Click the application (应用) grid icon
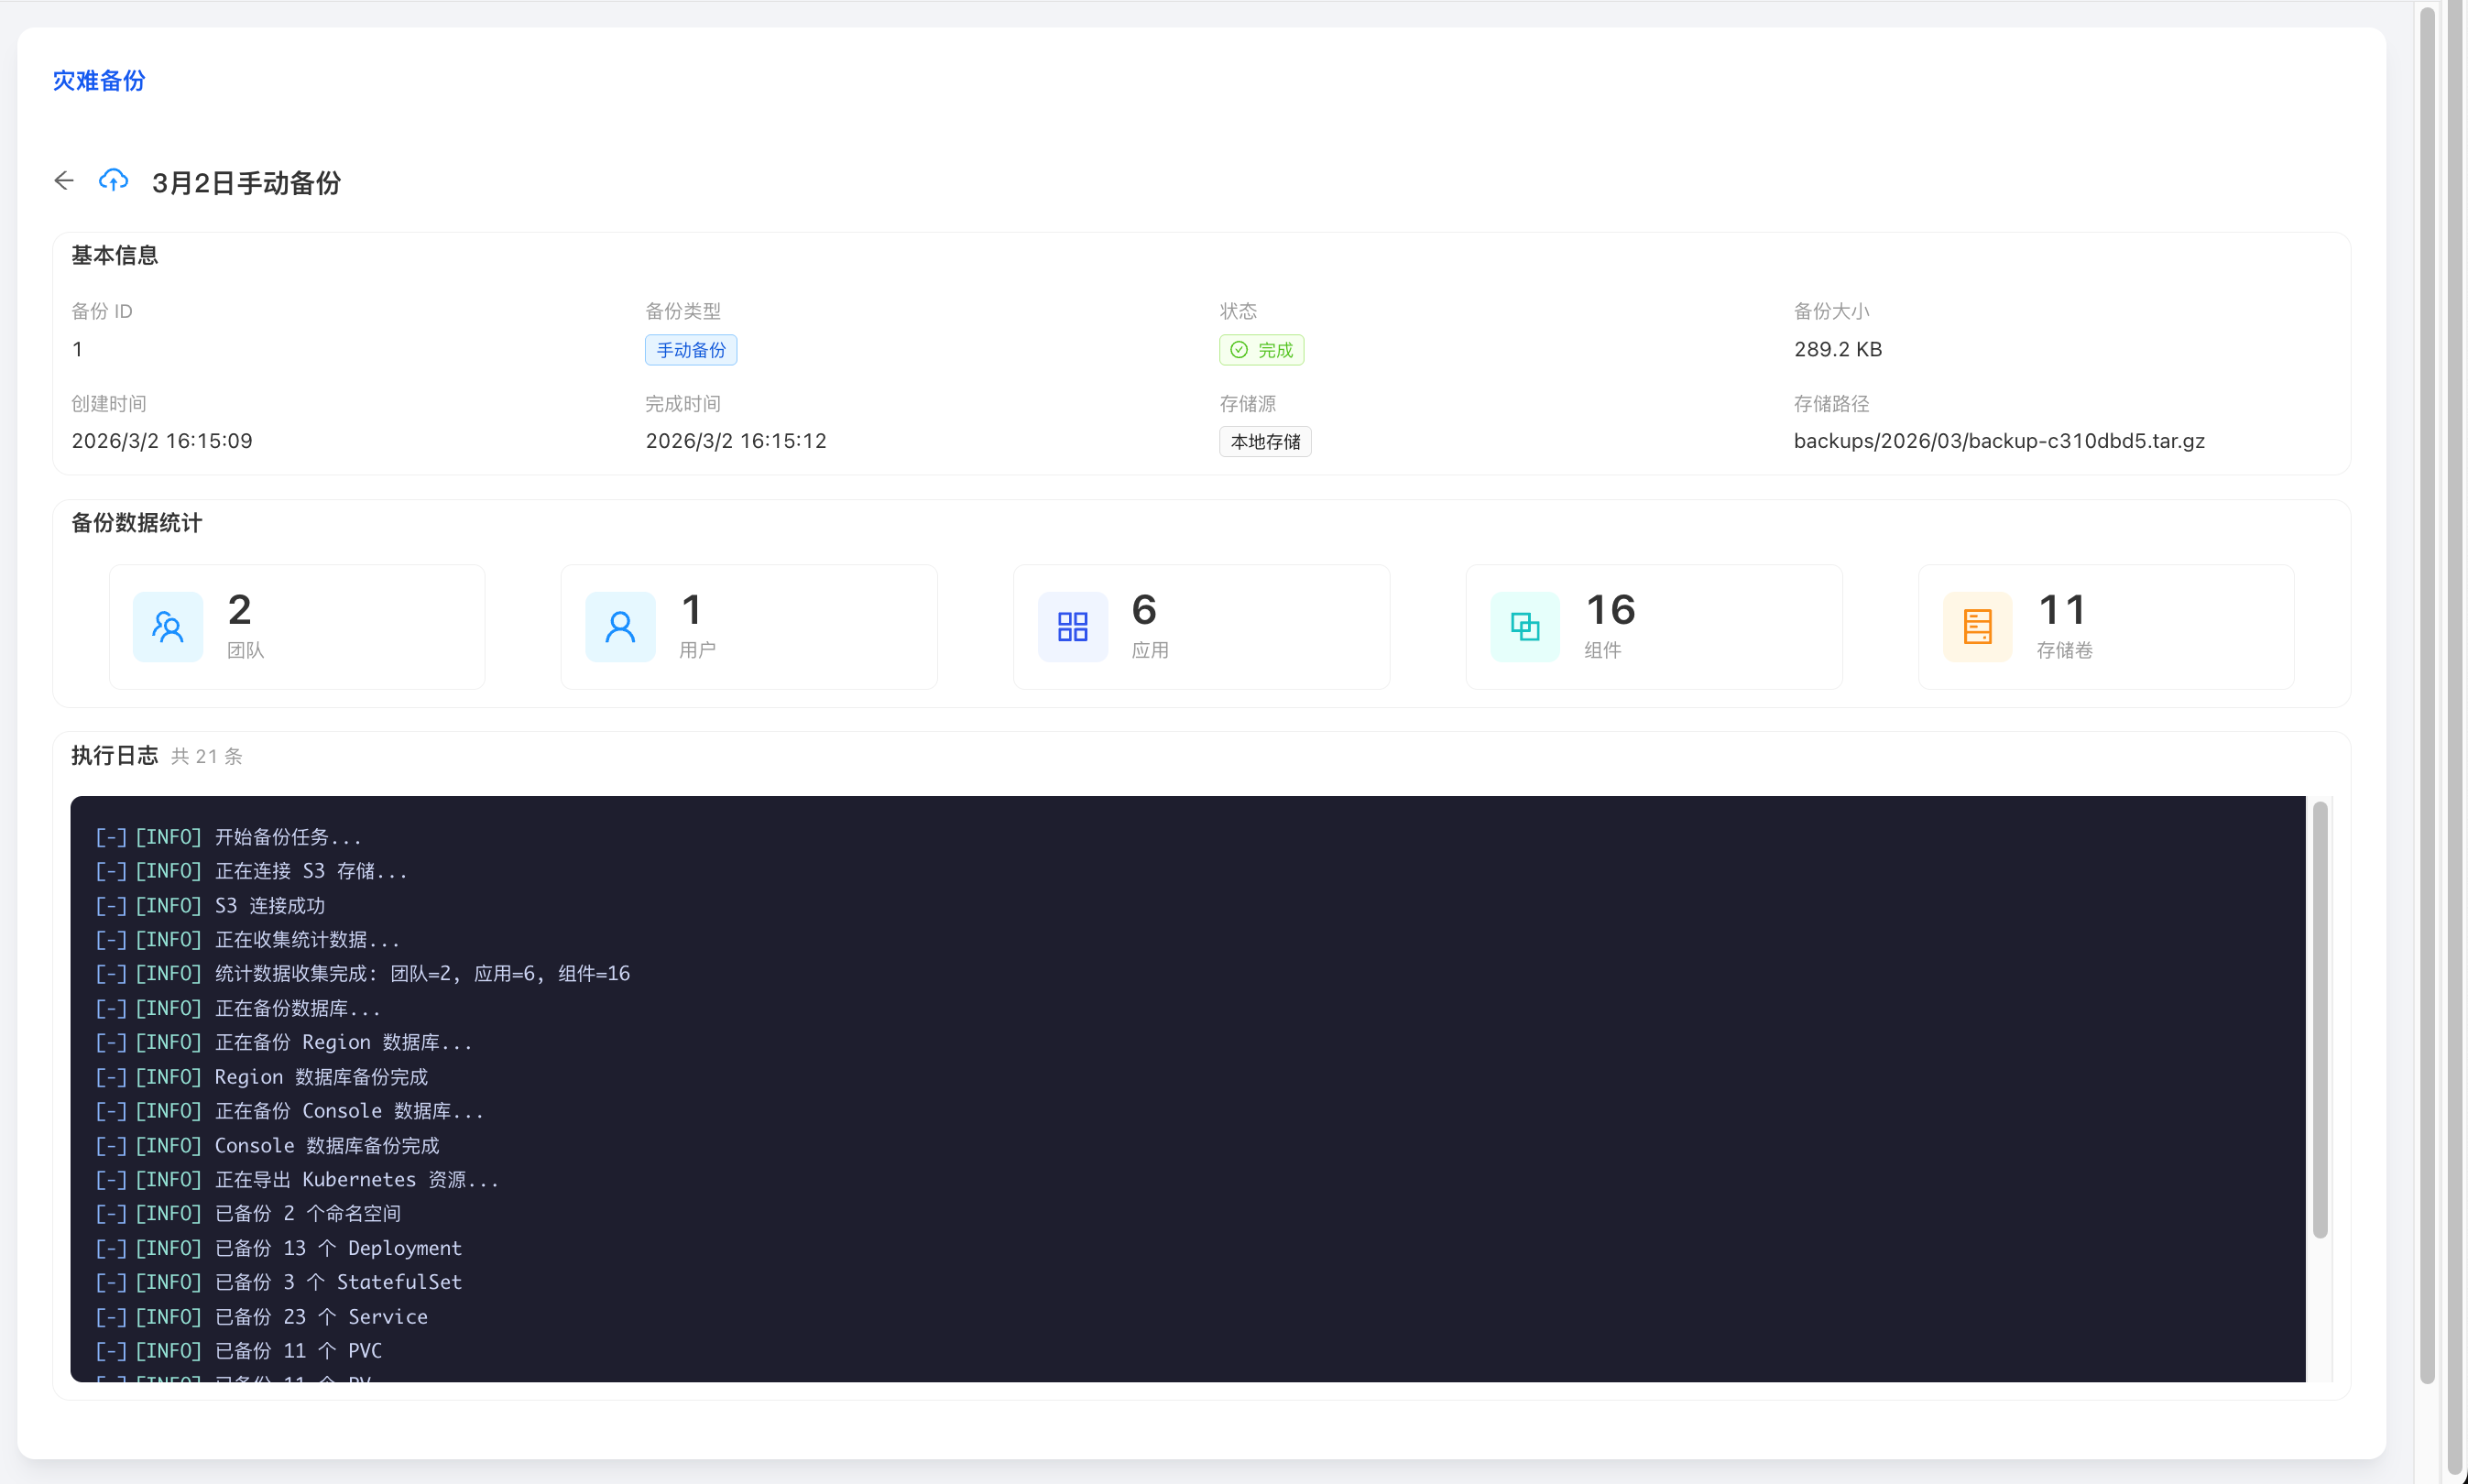2468x1484 pixels. (x=1072, y=627)
